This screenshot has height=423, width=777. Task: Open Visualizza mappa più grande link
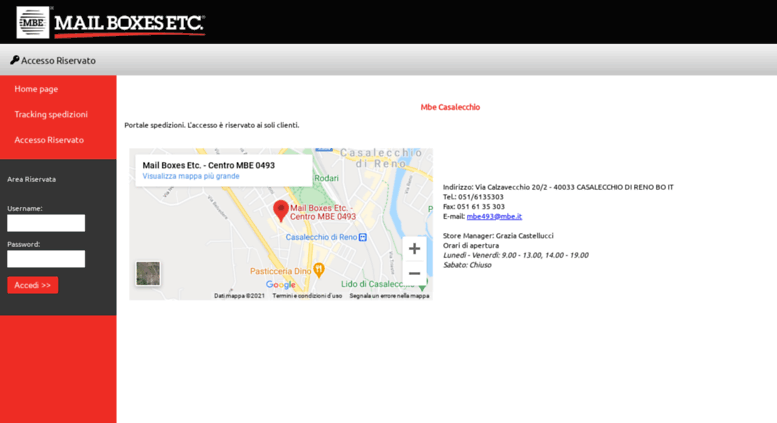click(x=191, y=176)
